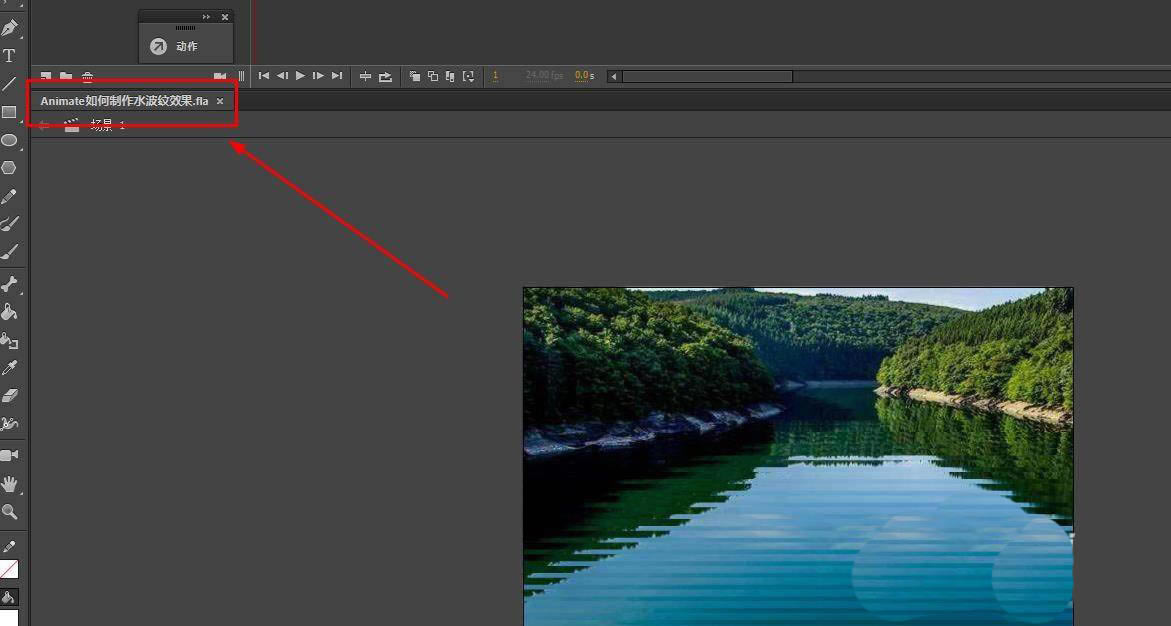
Task: Select the Text tool
Action: click(9, 56)
